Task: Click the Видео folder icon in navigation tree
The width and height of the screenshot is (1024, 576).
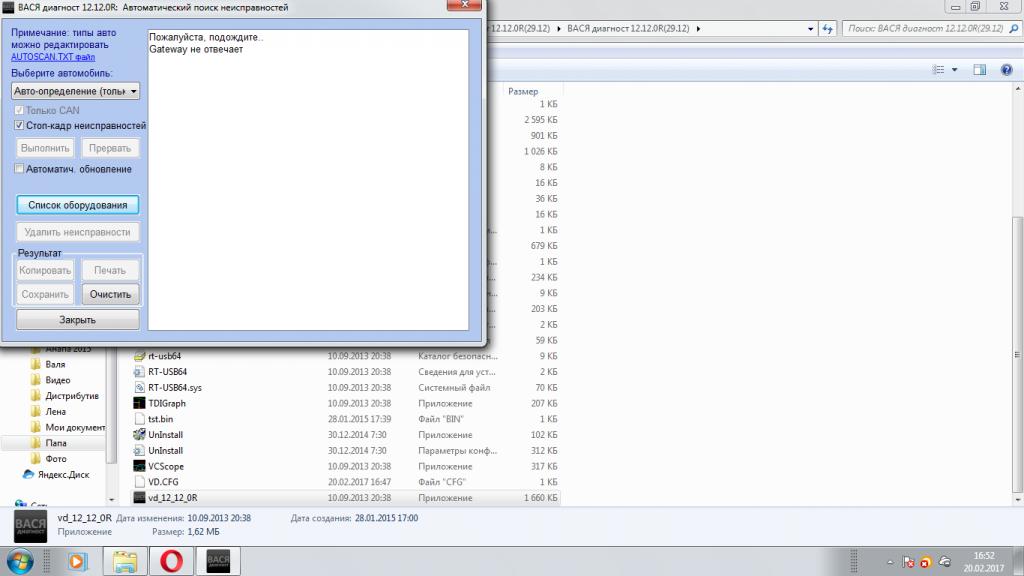Action: [x=36, y=379]
